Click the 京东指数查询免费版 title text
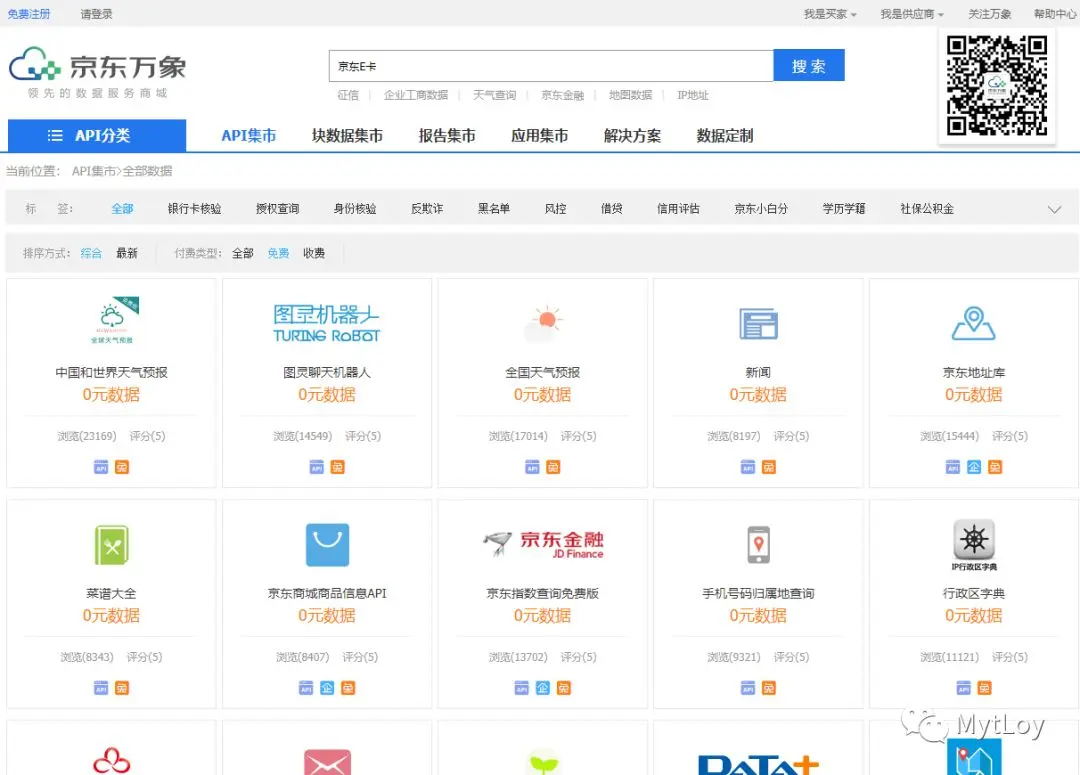This screenshot has width=1080, height=775. (543, 594)
